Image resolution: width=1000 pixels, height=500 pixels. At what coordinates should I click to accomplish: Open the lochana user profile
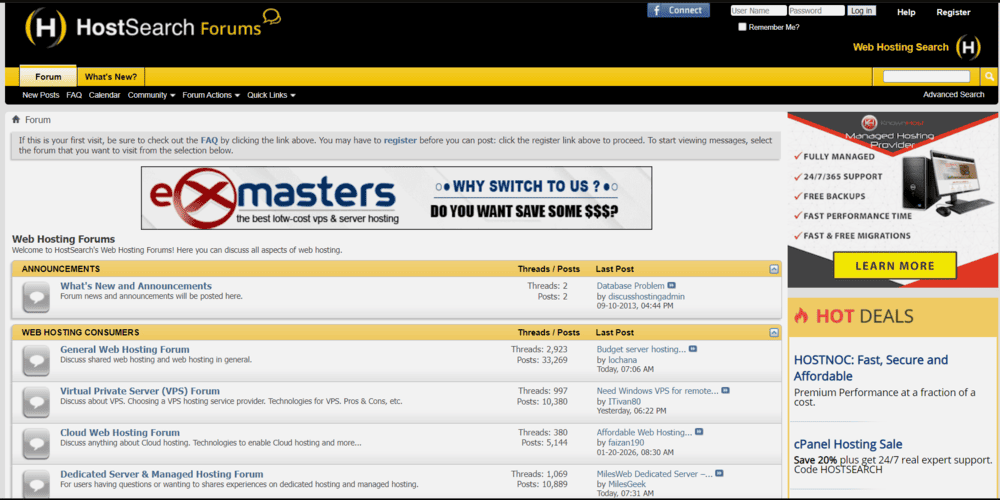point(622,360)
